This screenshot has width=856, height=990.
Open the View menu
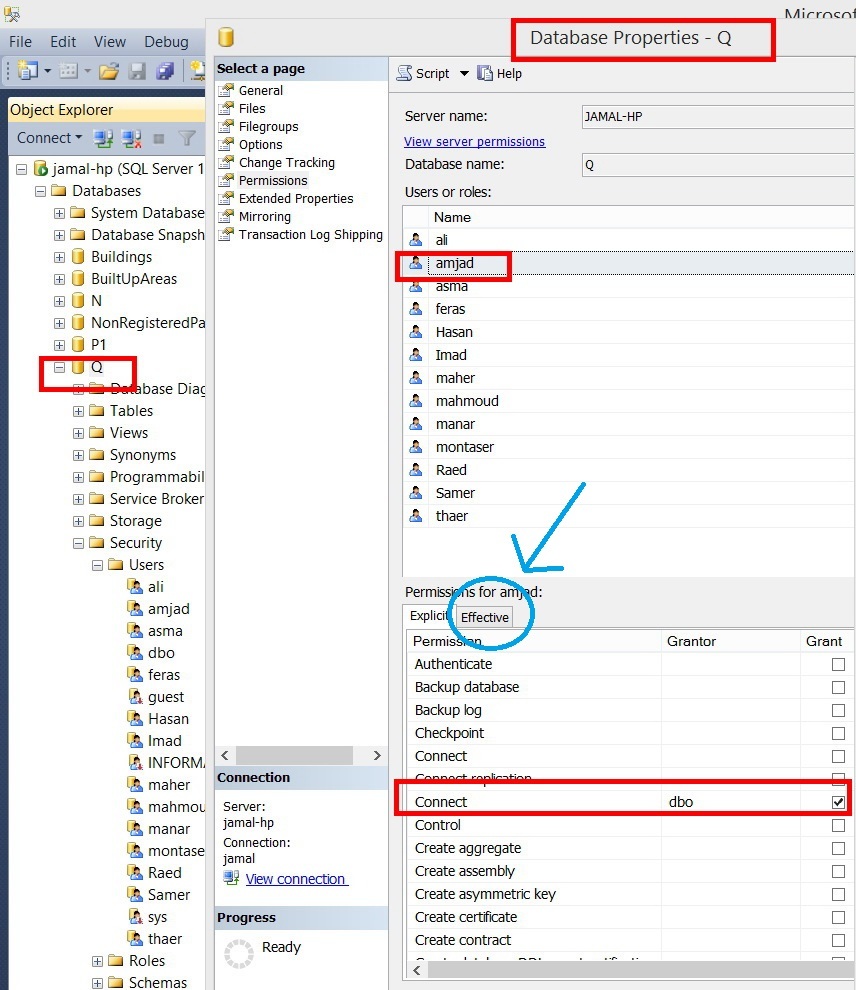point(110,42)
